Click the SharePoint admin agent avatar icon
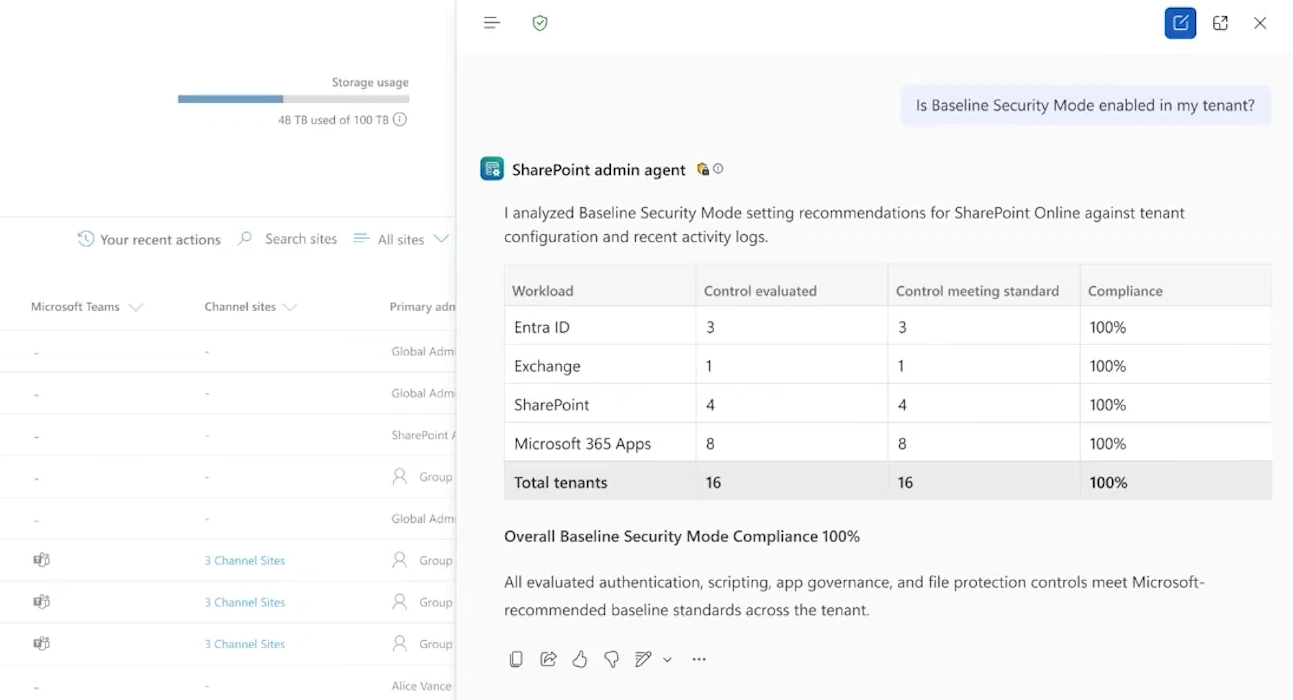Viewport: 1293px width, 700px height. click(x=492, y=169)
